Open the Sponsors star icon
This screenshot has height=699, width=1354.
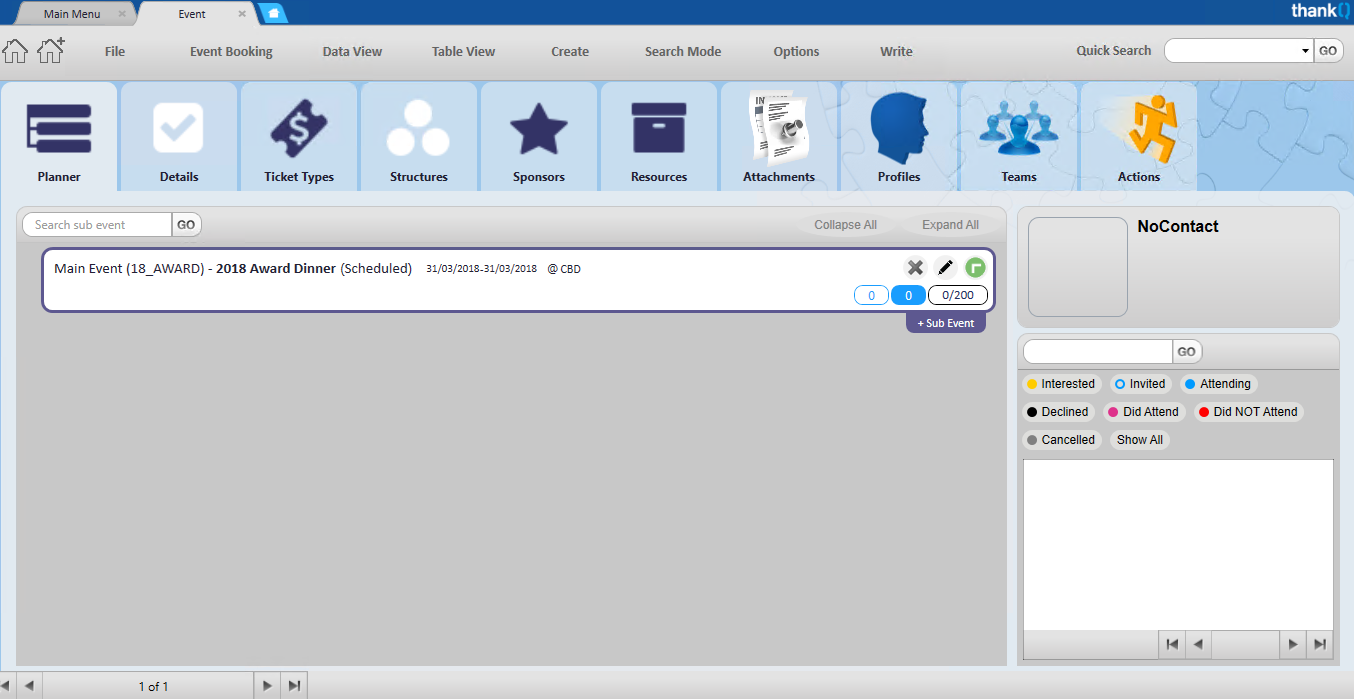click(539, 129)
